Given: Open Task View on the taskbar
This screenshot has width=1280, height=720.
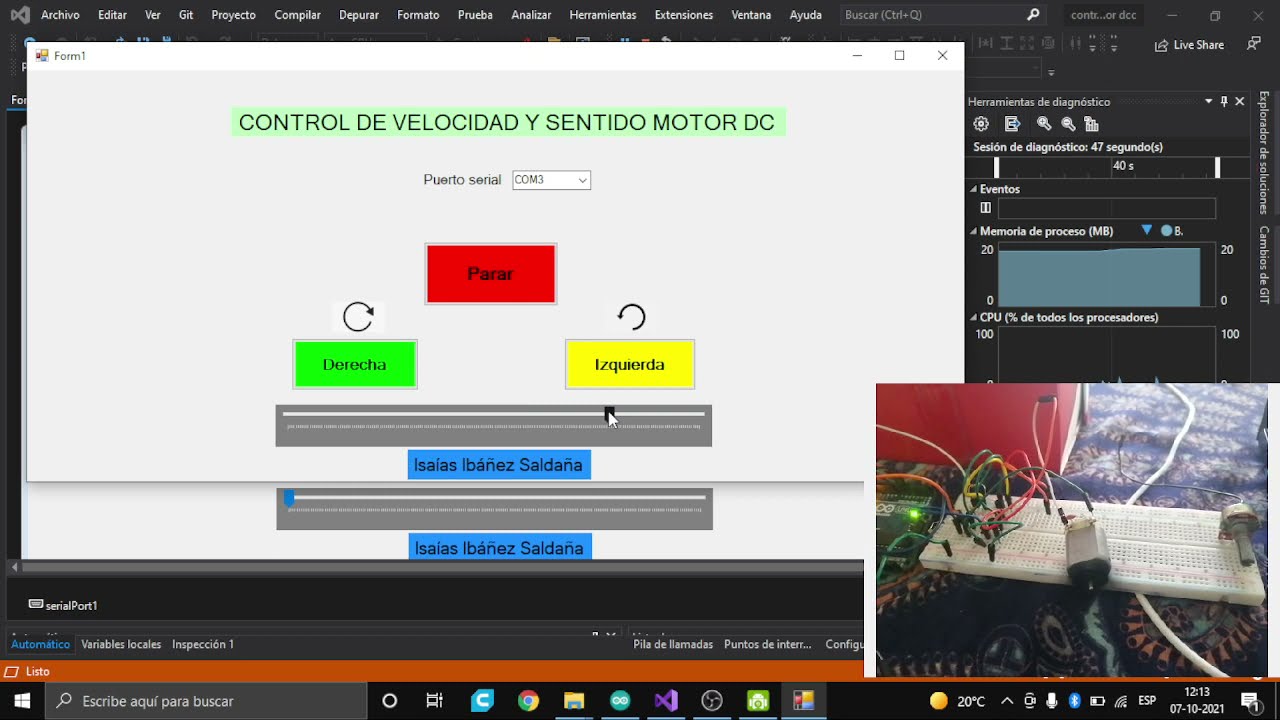Looking at the screenshot, I should click(435, 701).
